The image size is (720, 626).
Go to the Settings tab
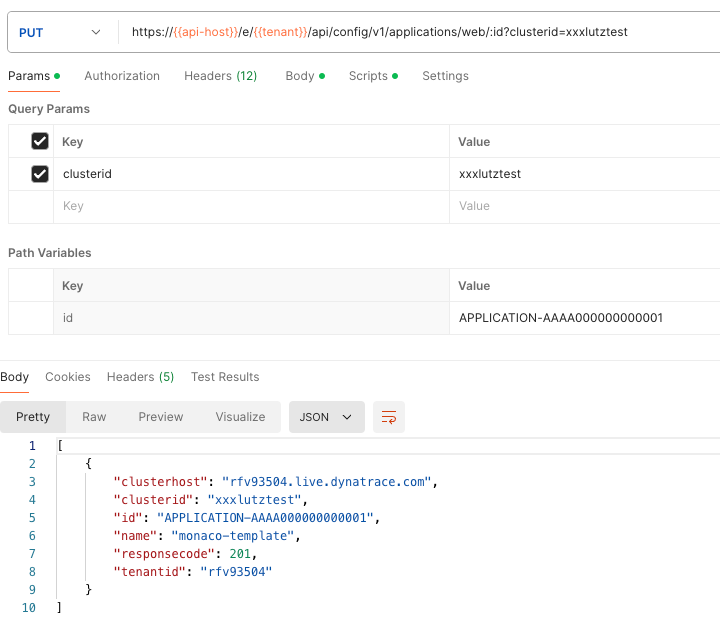pos(445,76)
